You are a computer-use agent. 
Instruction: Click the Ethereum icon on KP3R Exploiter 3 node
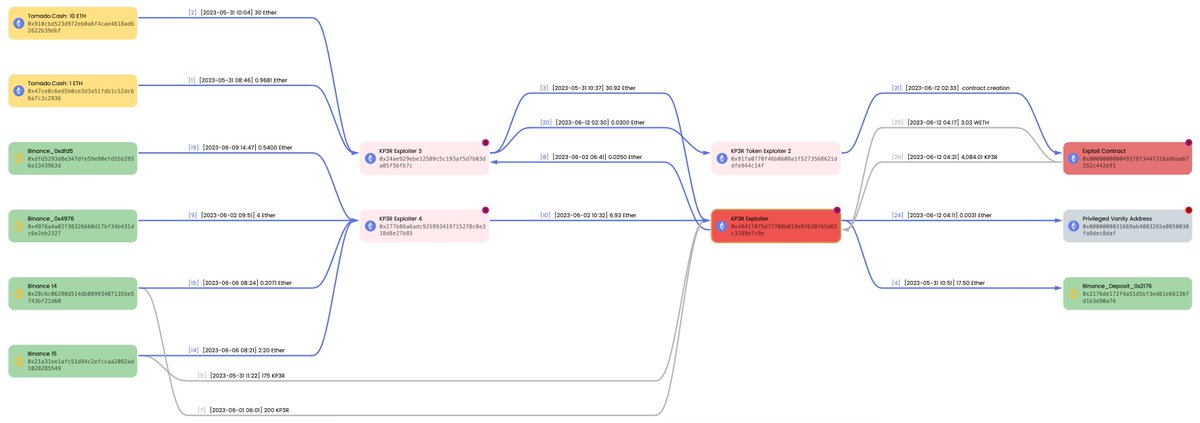click(x=371, y=158)
